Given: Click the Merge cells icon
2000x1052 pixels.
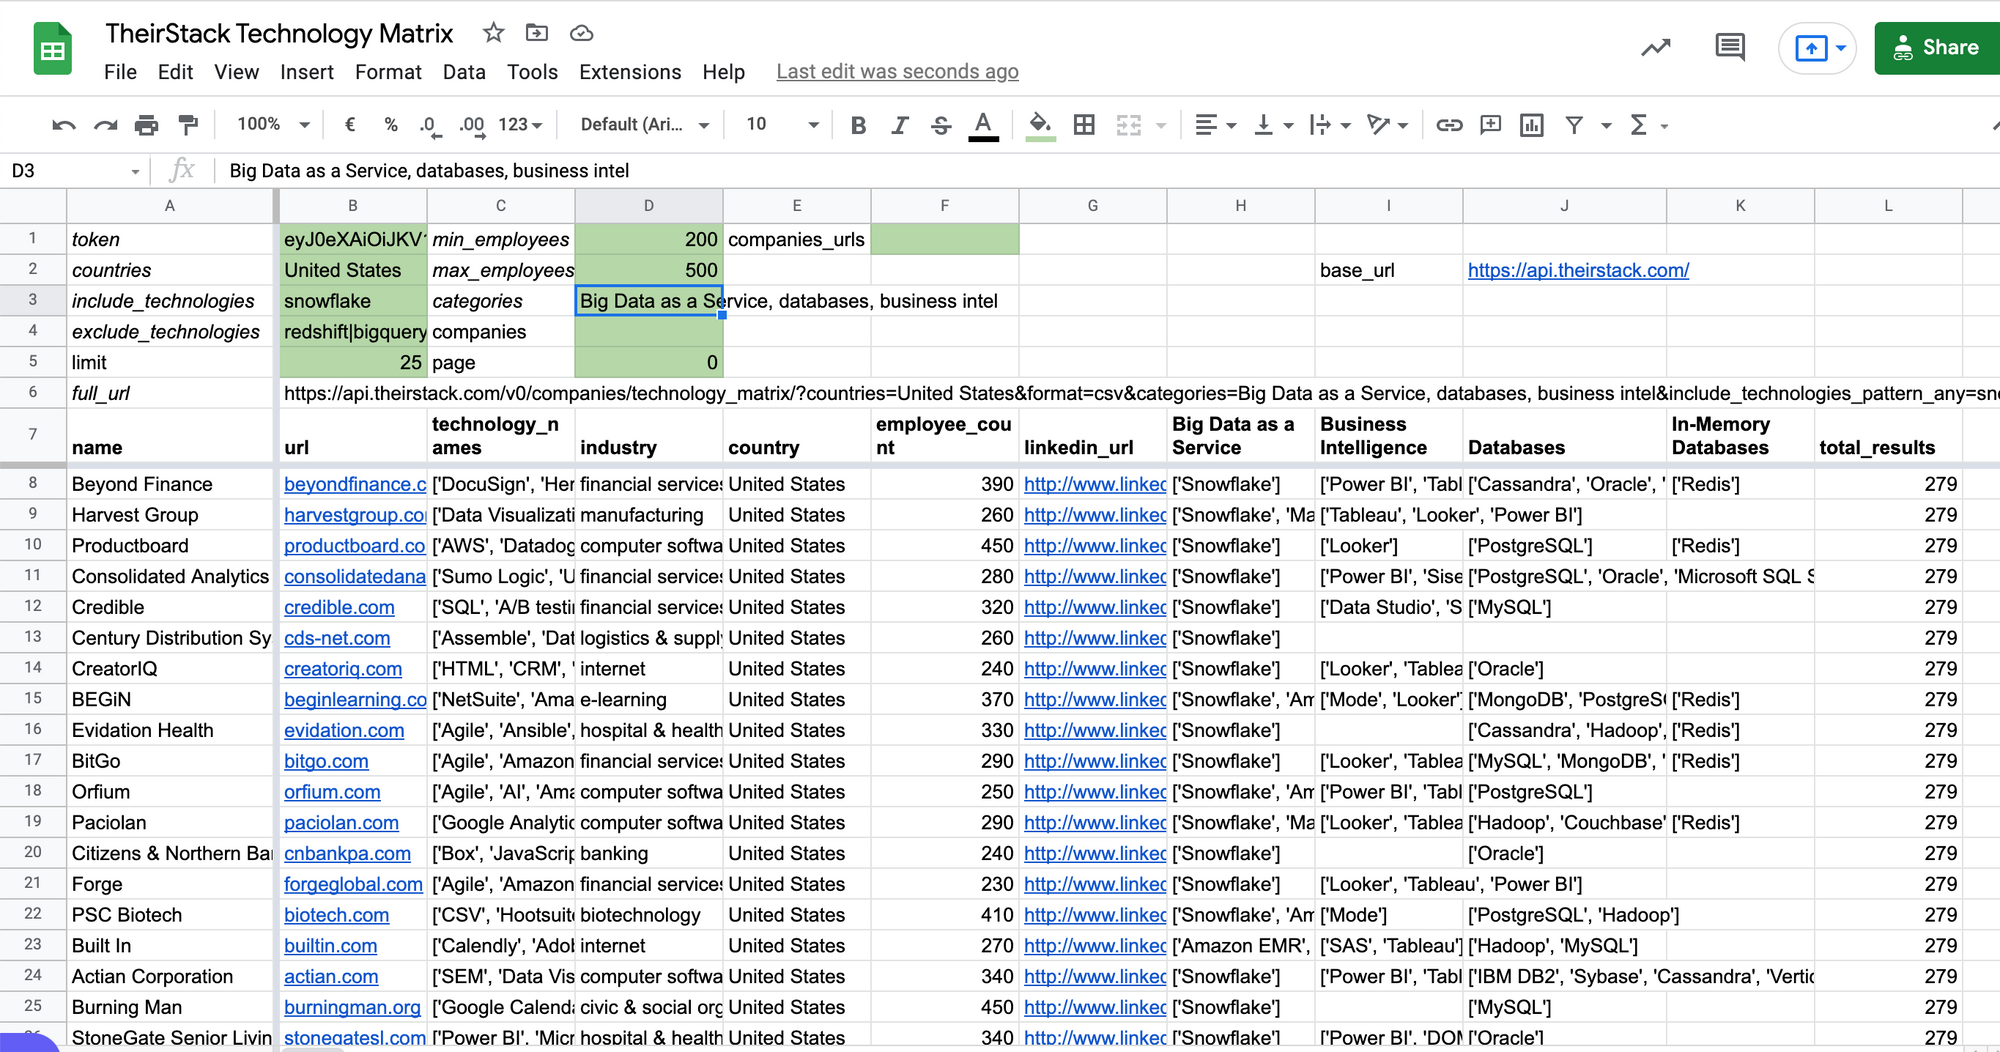Looking at the screenshot, I should [1129, 125].
